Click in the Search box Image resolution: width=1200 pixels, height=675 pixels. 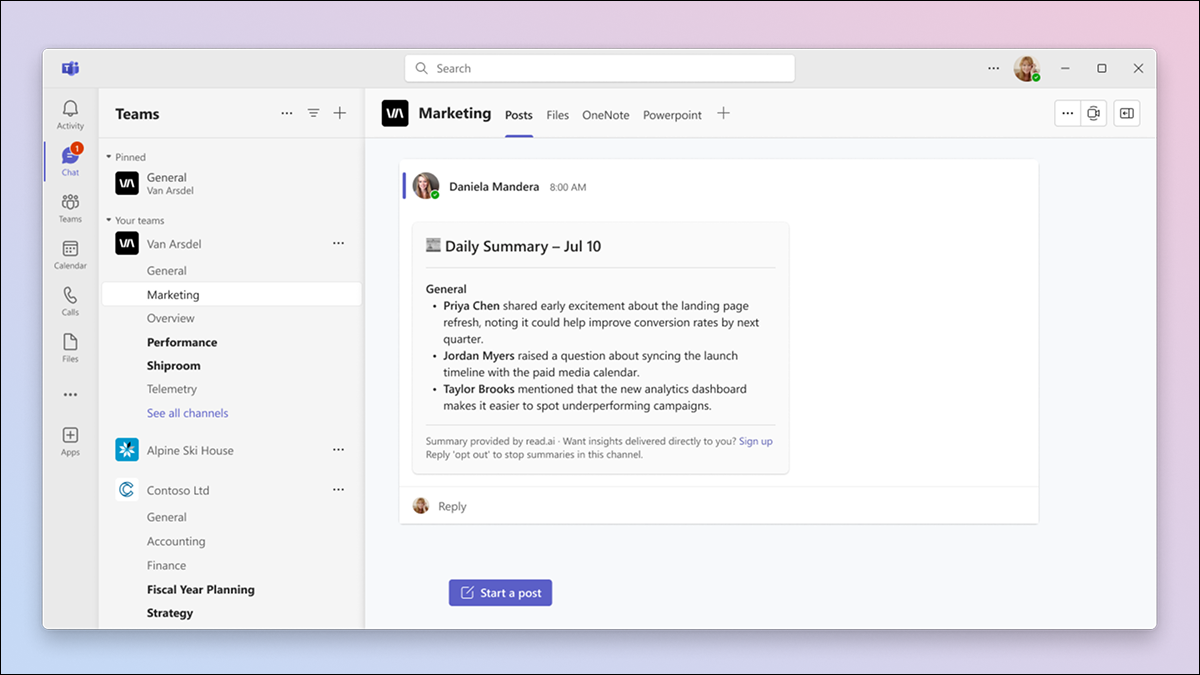600,68
